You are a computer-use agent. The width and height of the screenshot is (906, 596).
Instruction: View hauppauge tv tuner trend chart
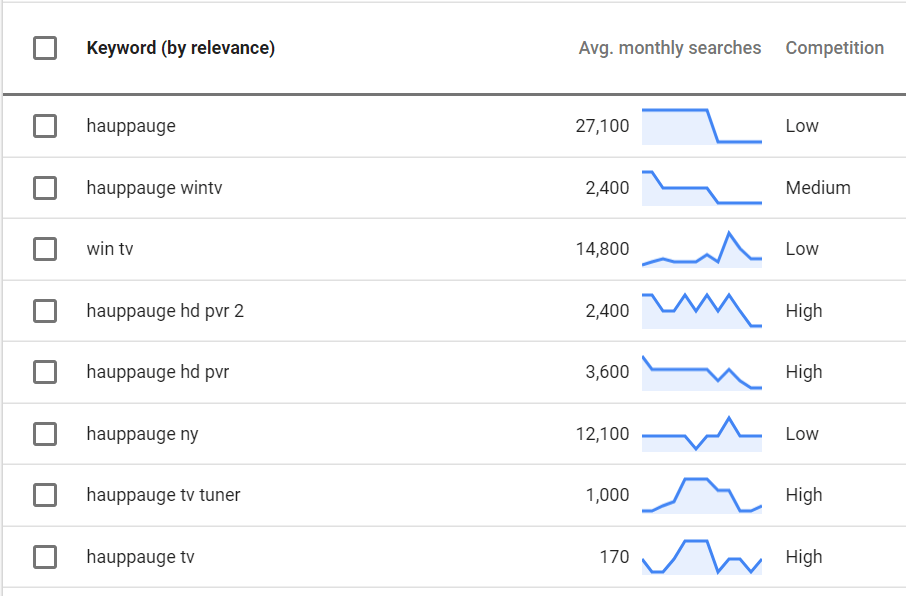pos(701,495)
